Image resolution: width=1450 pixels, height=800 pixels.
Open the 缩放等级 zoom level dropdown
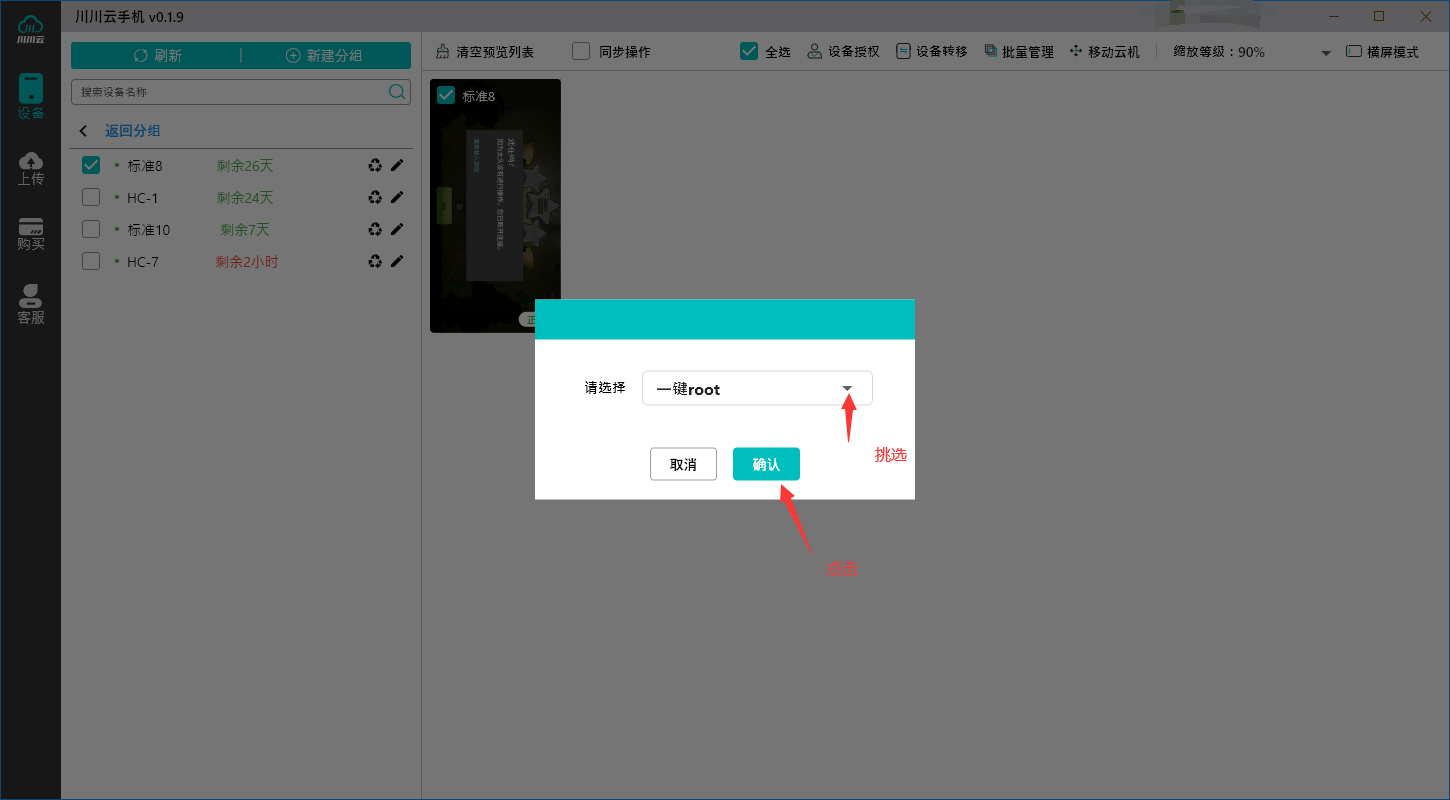tap(1325, 51)
